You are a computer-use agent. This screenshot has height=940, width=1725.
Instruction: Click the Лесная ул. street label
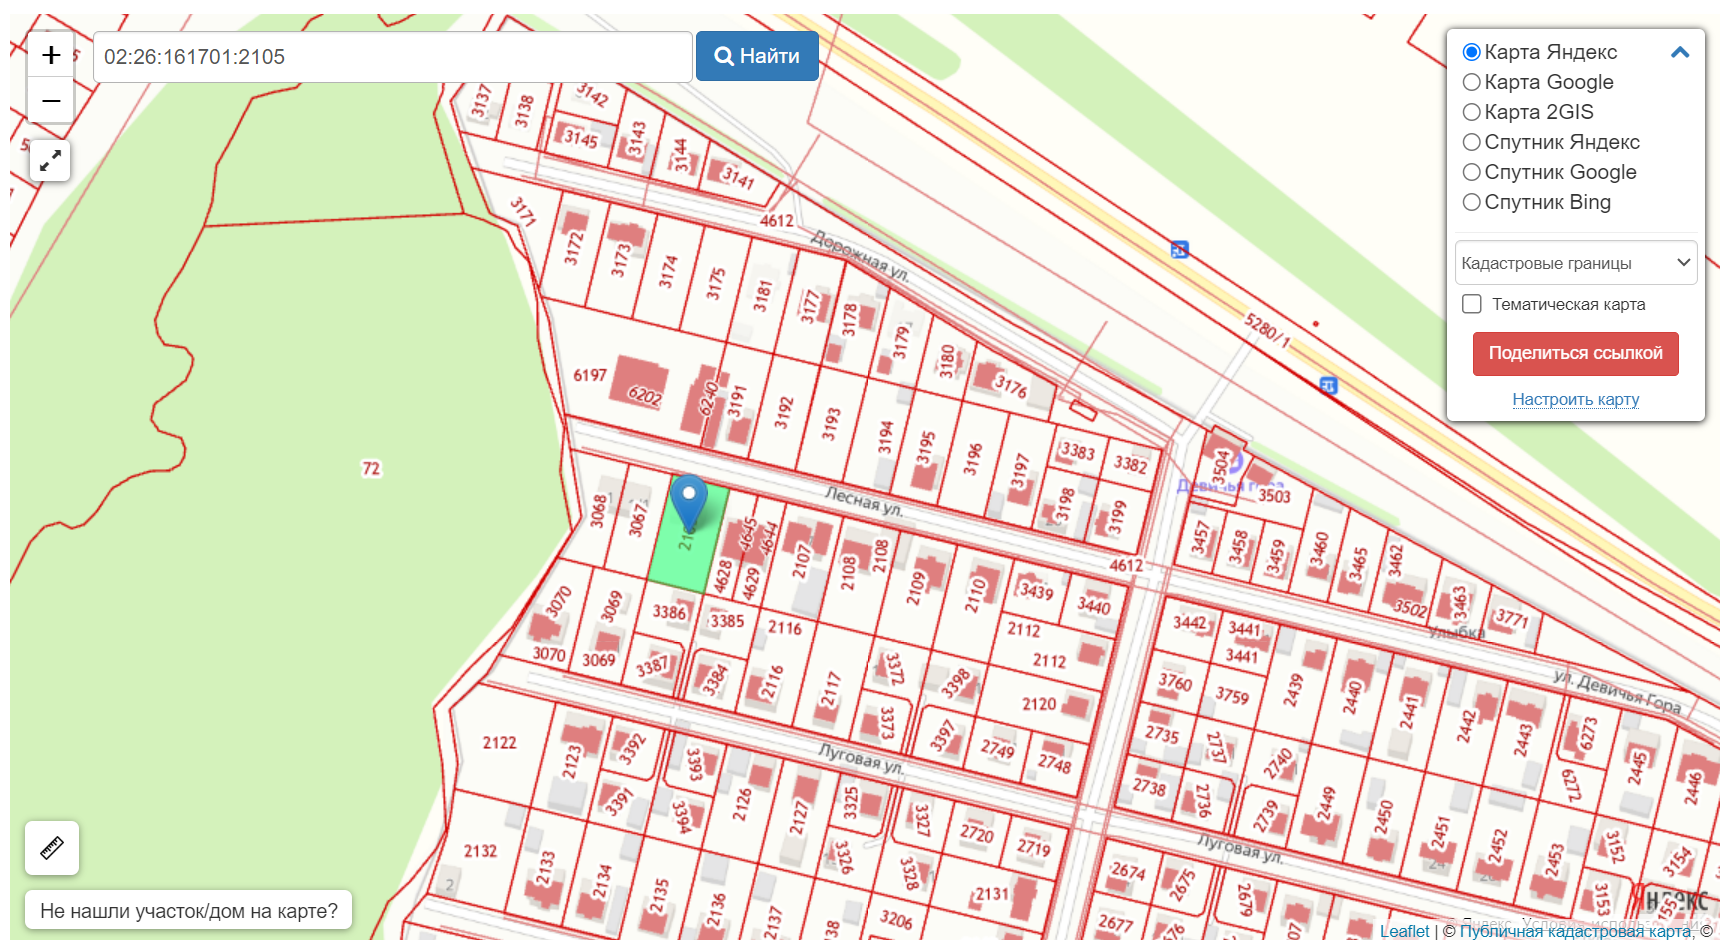click(x=864, y=501)
